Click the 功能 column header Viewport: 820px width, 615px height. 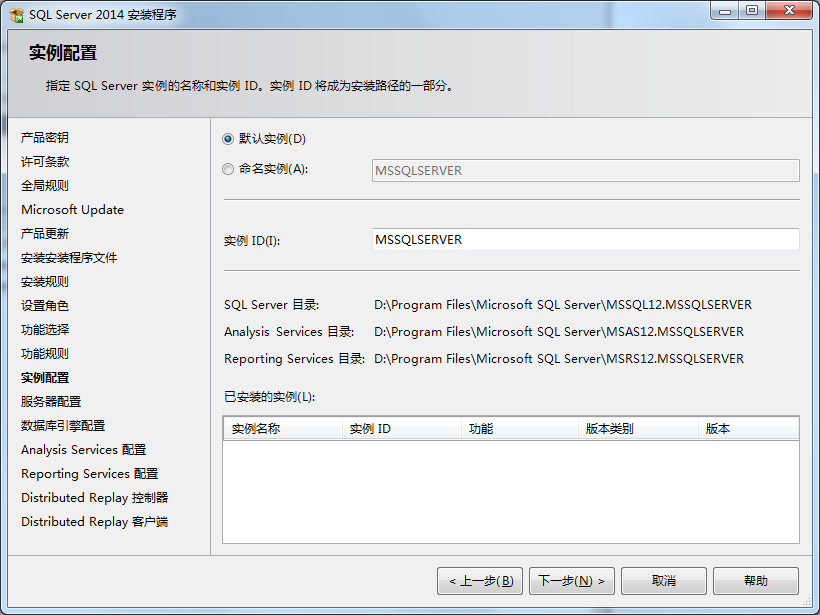click(x=520, y=429)
